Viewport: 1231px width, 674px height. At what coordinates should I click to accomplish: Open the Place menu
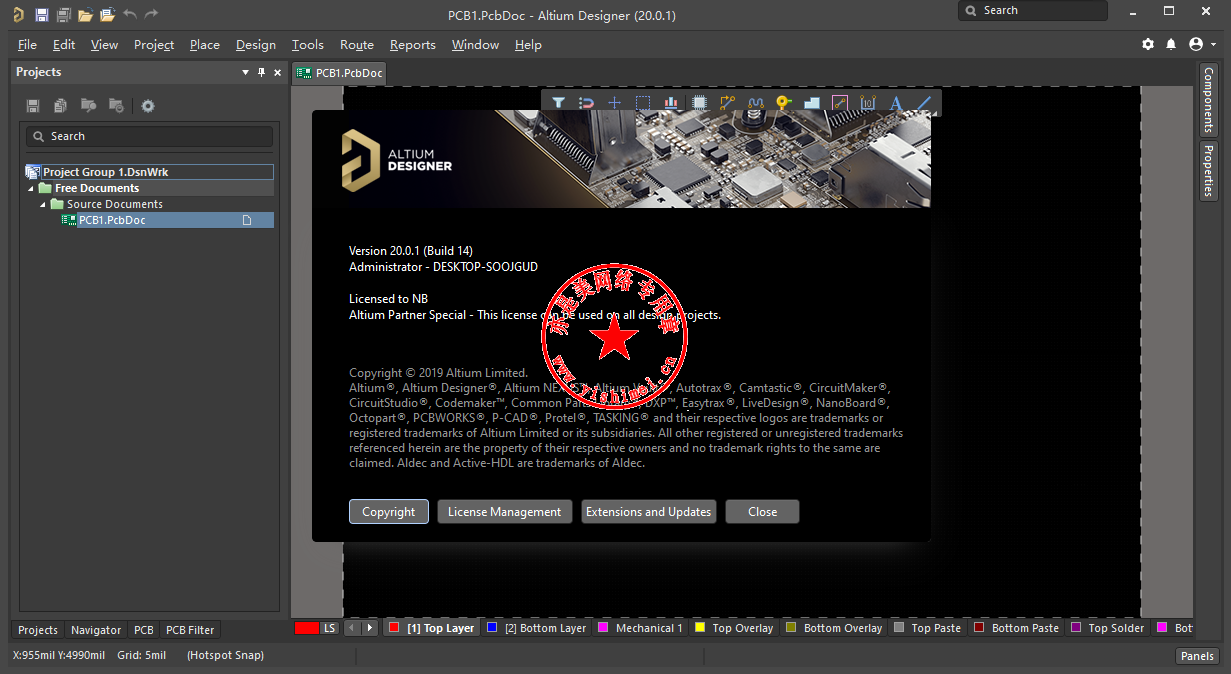pos(205,44)
